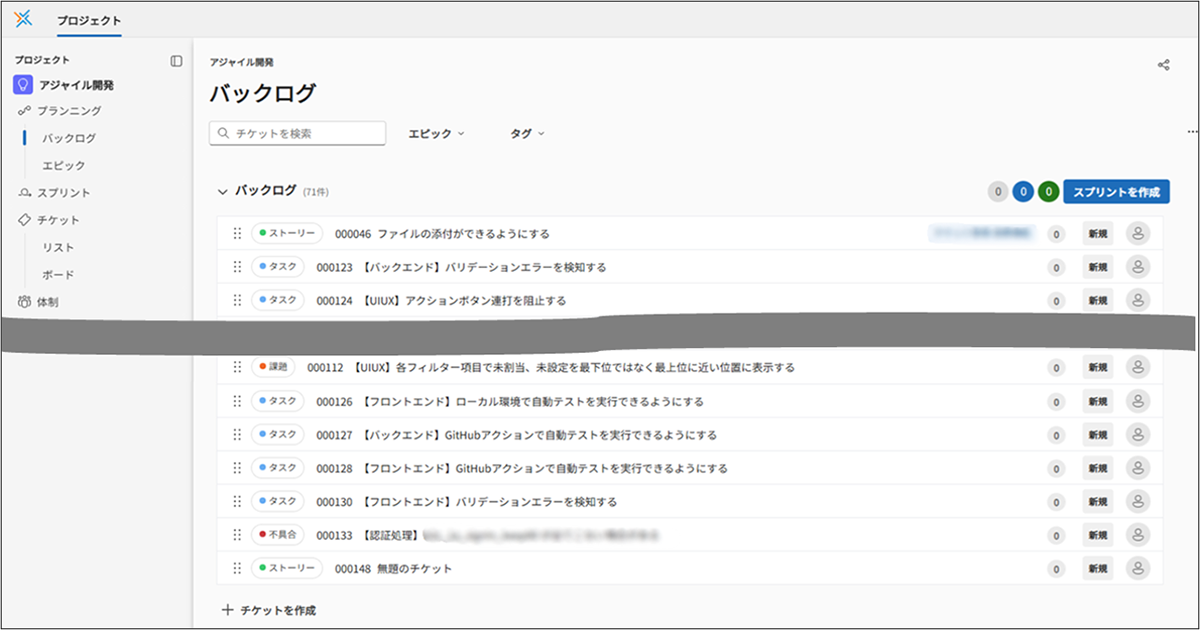Screen dimensions: 1200x630
Task: Click 新規 status of ticket 000127
Action: (1097, 435)
